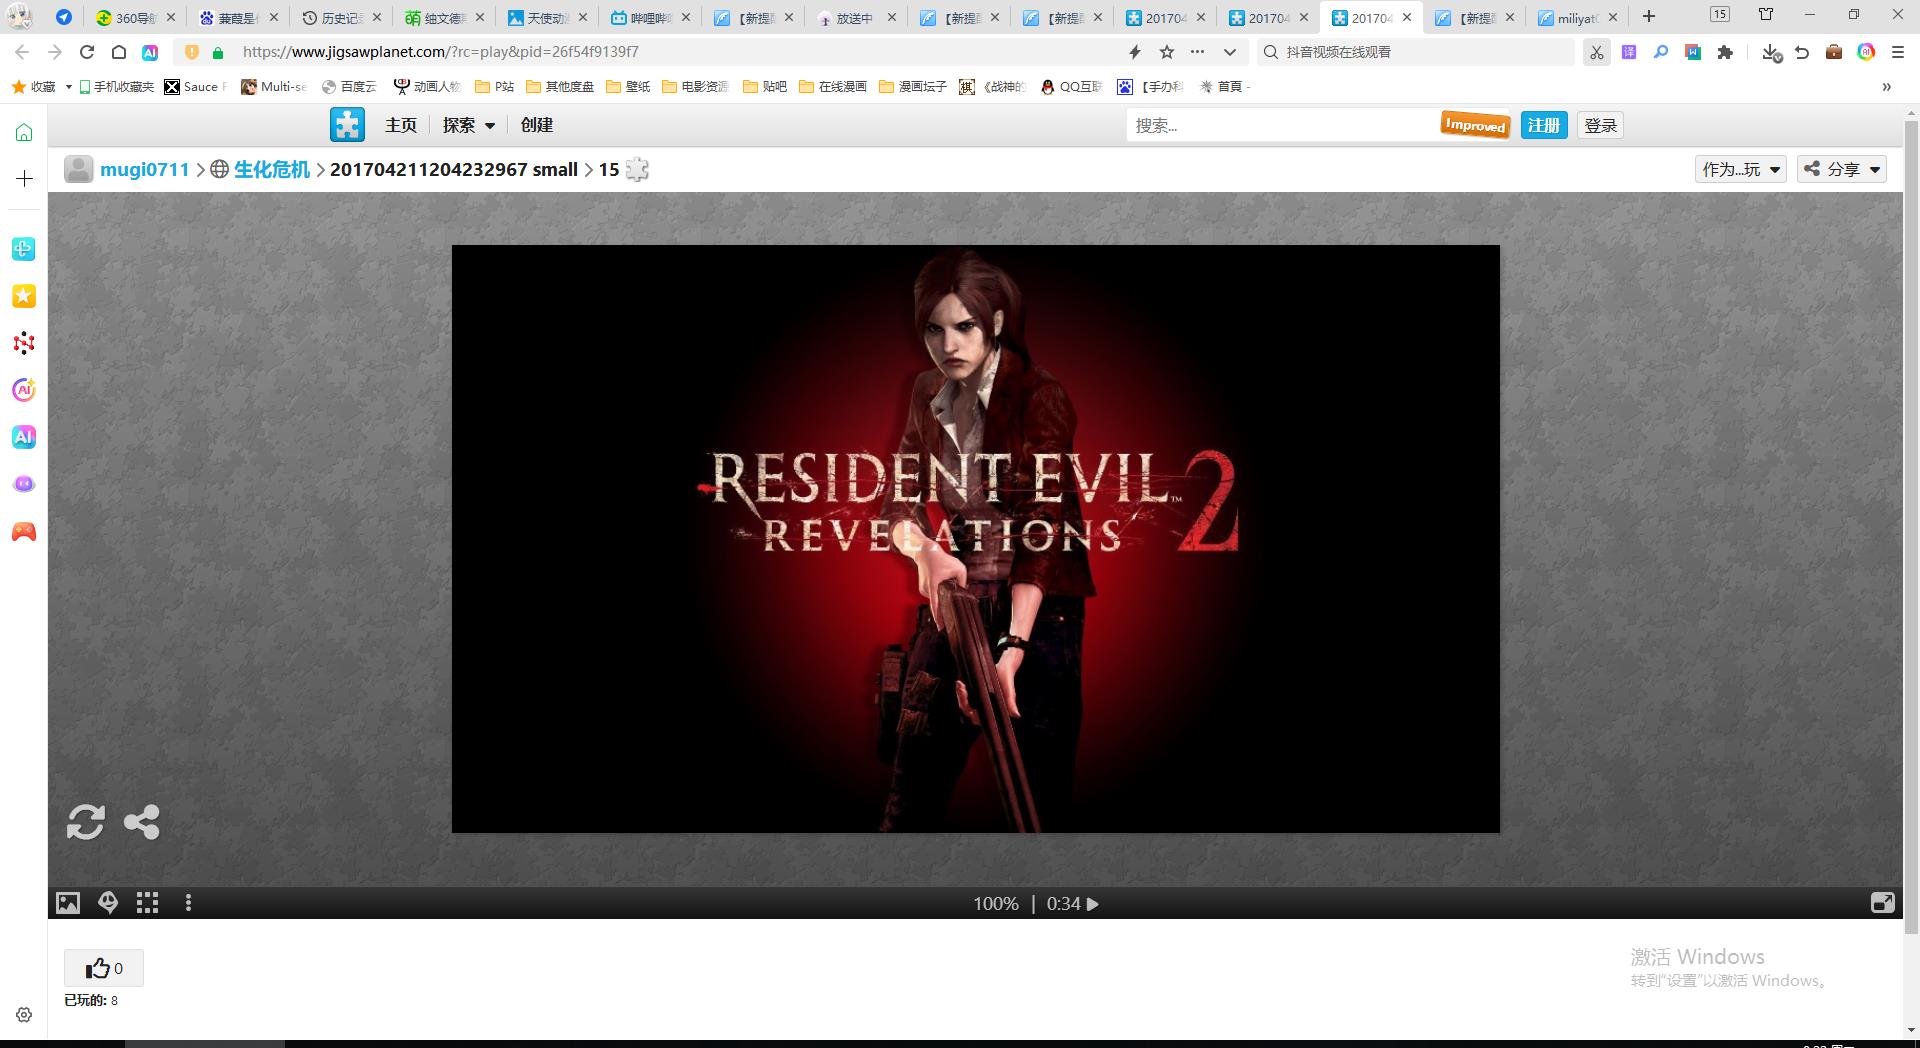Click the Jigsaw Planet puzzle-piece logo

pyautogui.click(x=347, y=125)
